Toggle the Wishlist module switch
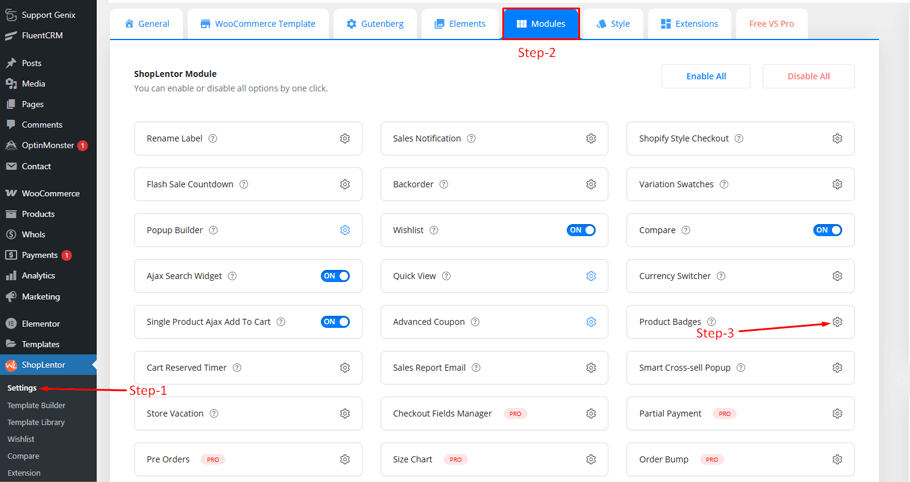This screenshot has width=910, height=482. 581,230
